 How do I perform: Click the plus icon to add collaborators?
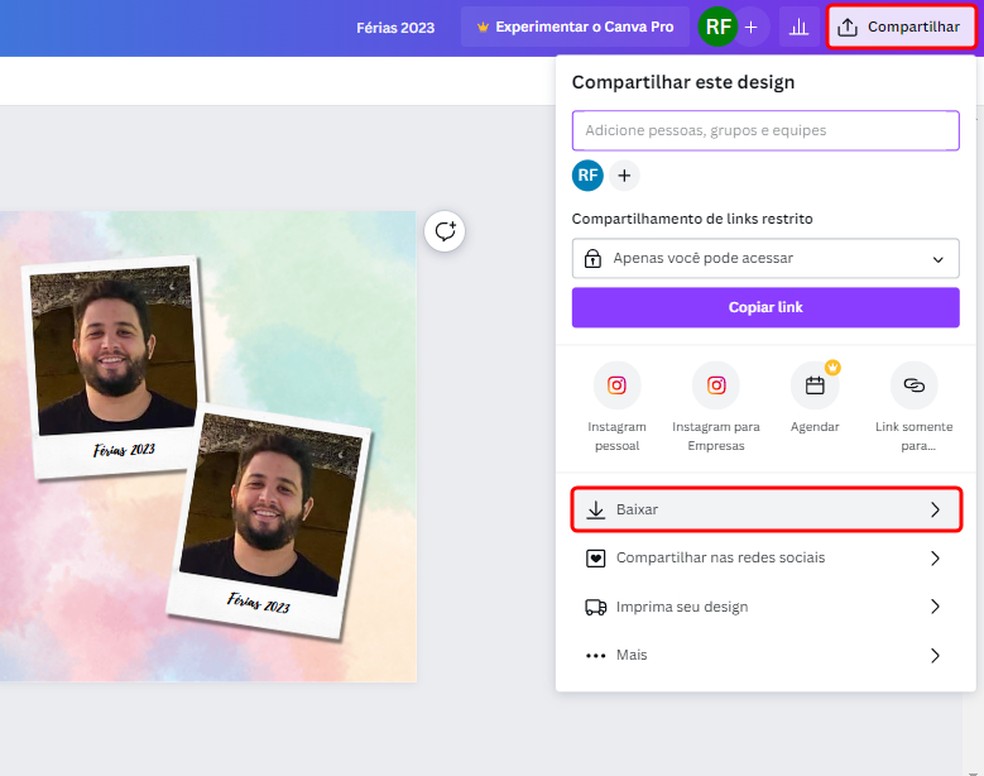(624, 175)
